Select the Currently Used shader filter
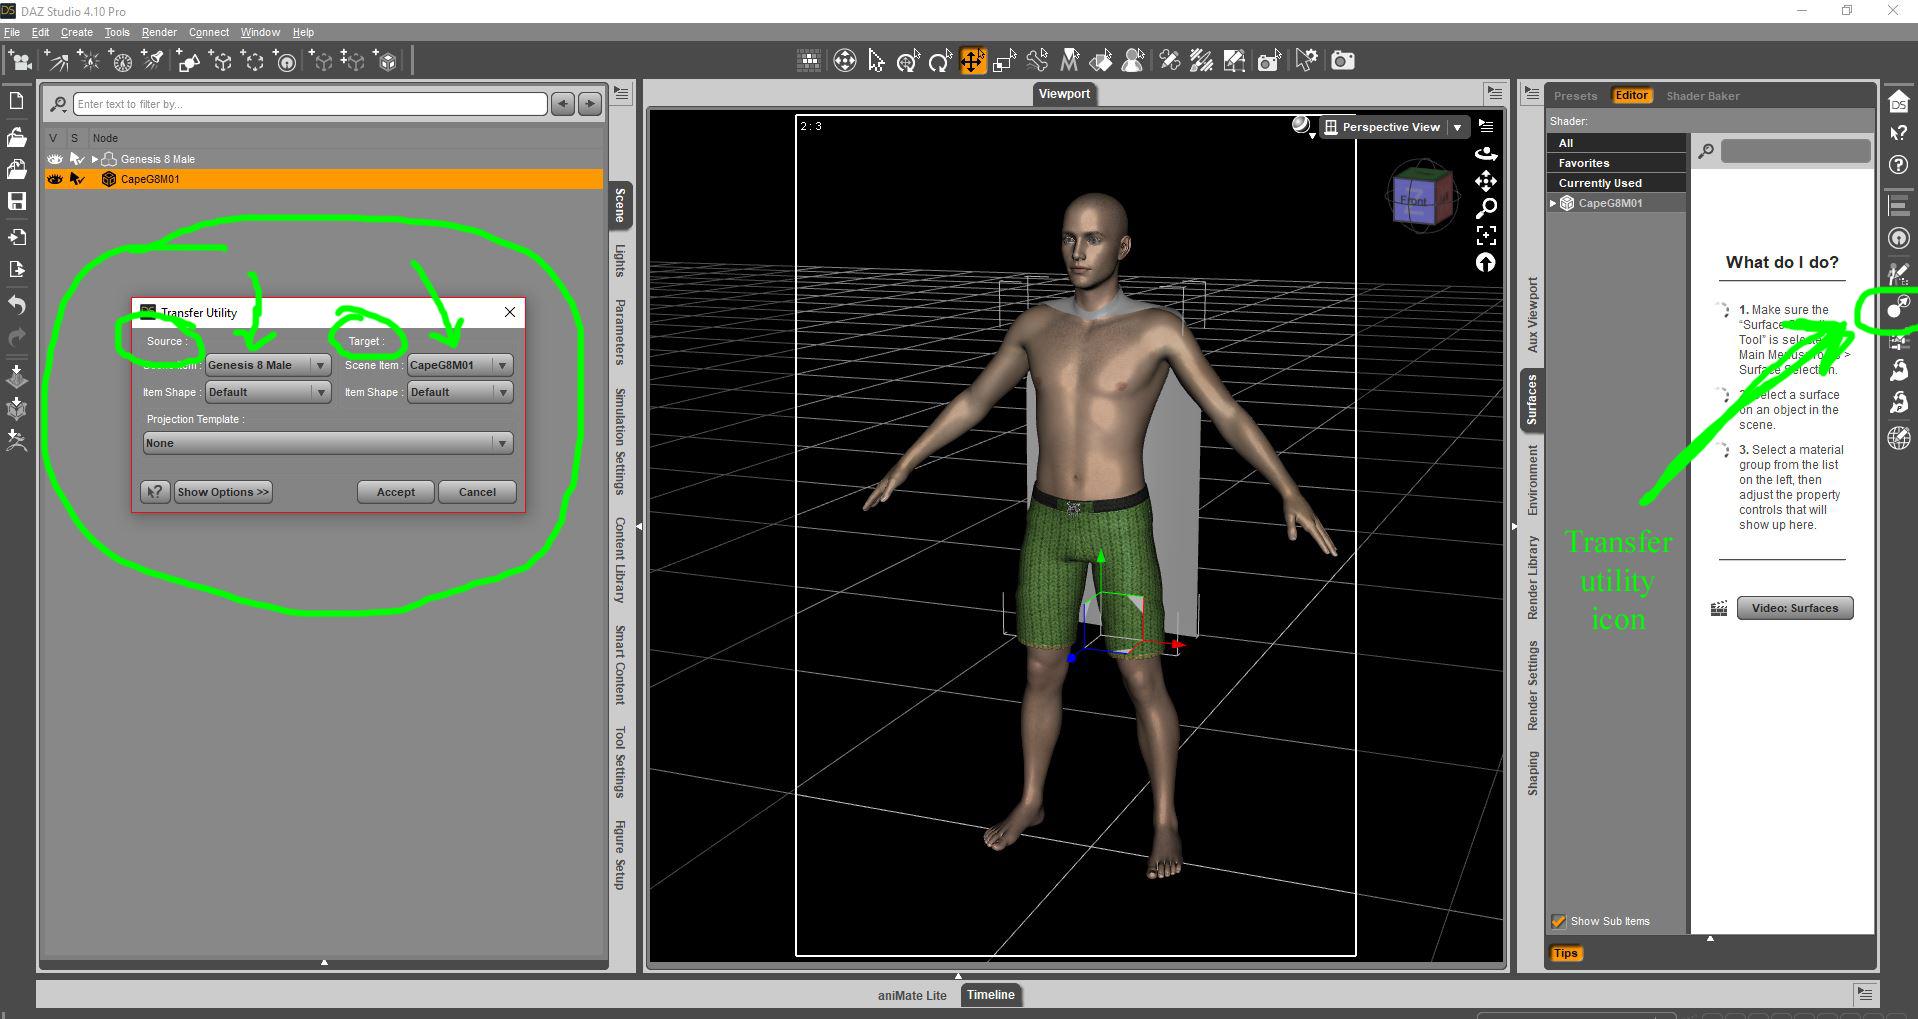The width and height of the screenshot is (1918, 1019). coord(1616,183)
